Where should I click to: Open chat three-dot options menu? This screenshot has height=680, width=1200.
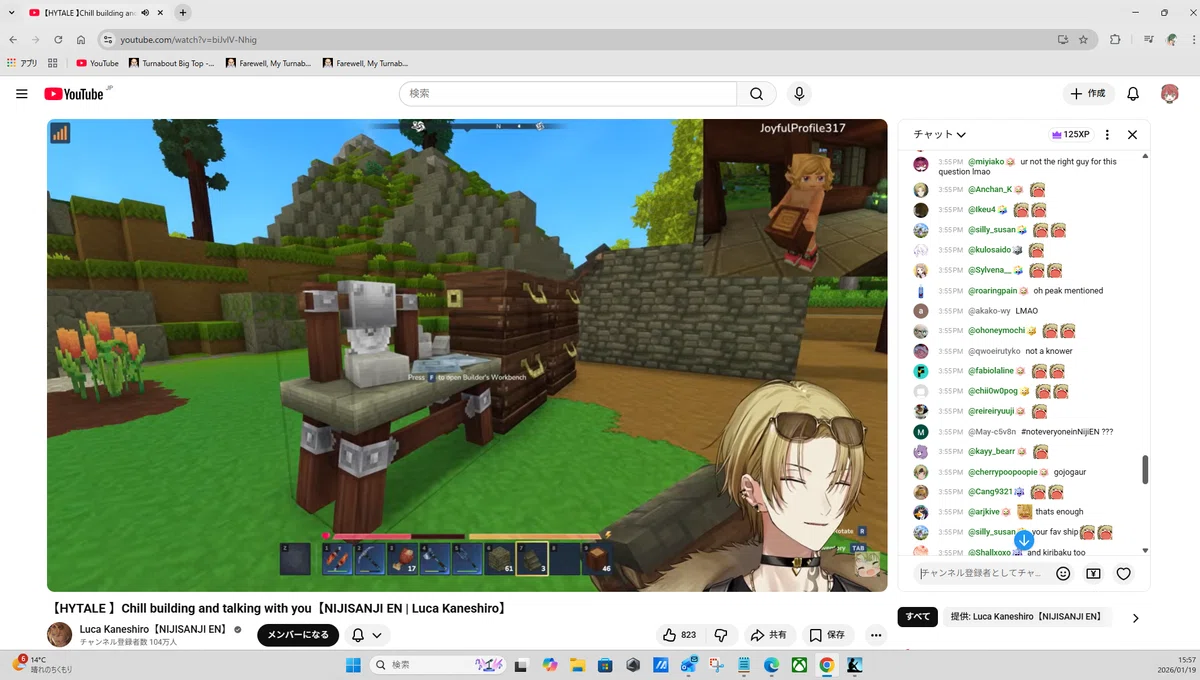point(1107,134)
